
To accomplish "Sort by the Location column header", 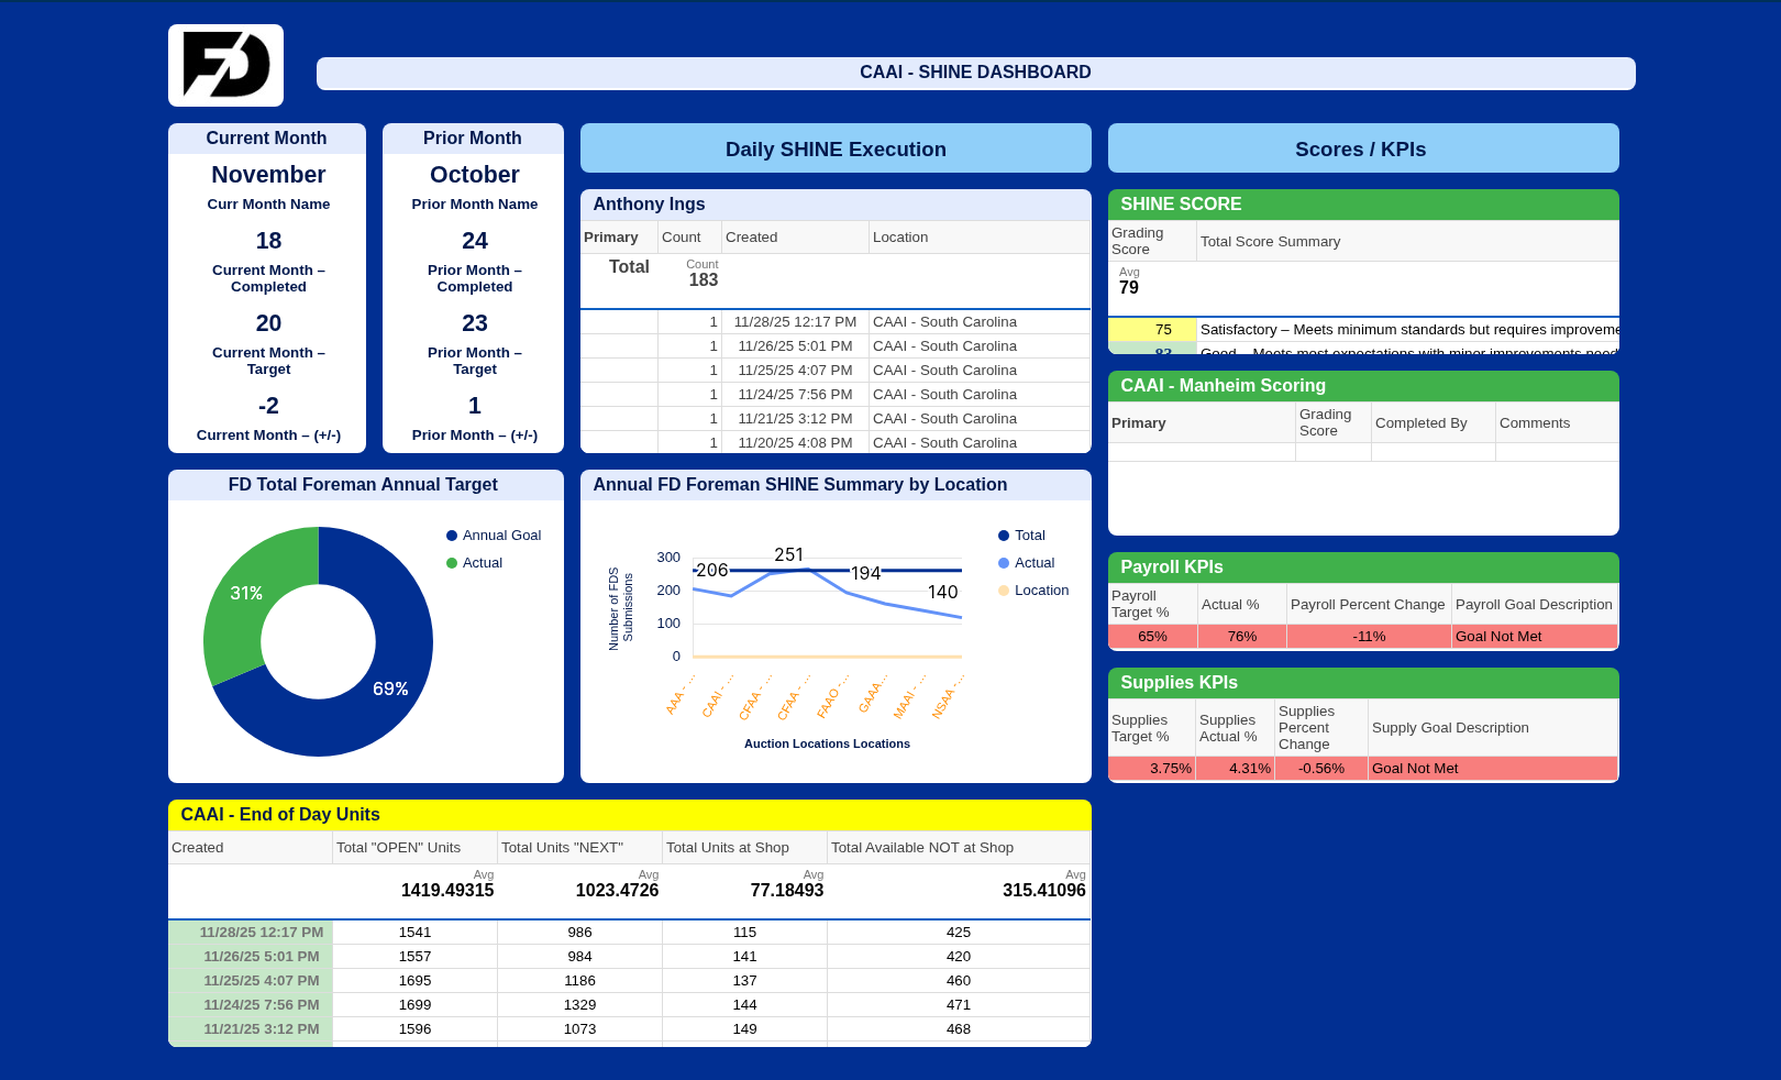I will (900, 237).
